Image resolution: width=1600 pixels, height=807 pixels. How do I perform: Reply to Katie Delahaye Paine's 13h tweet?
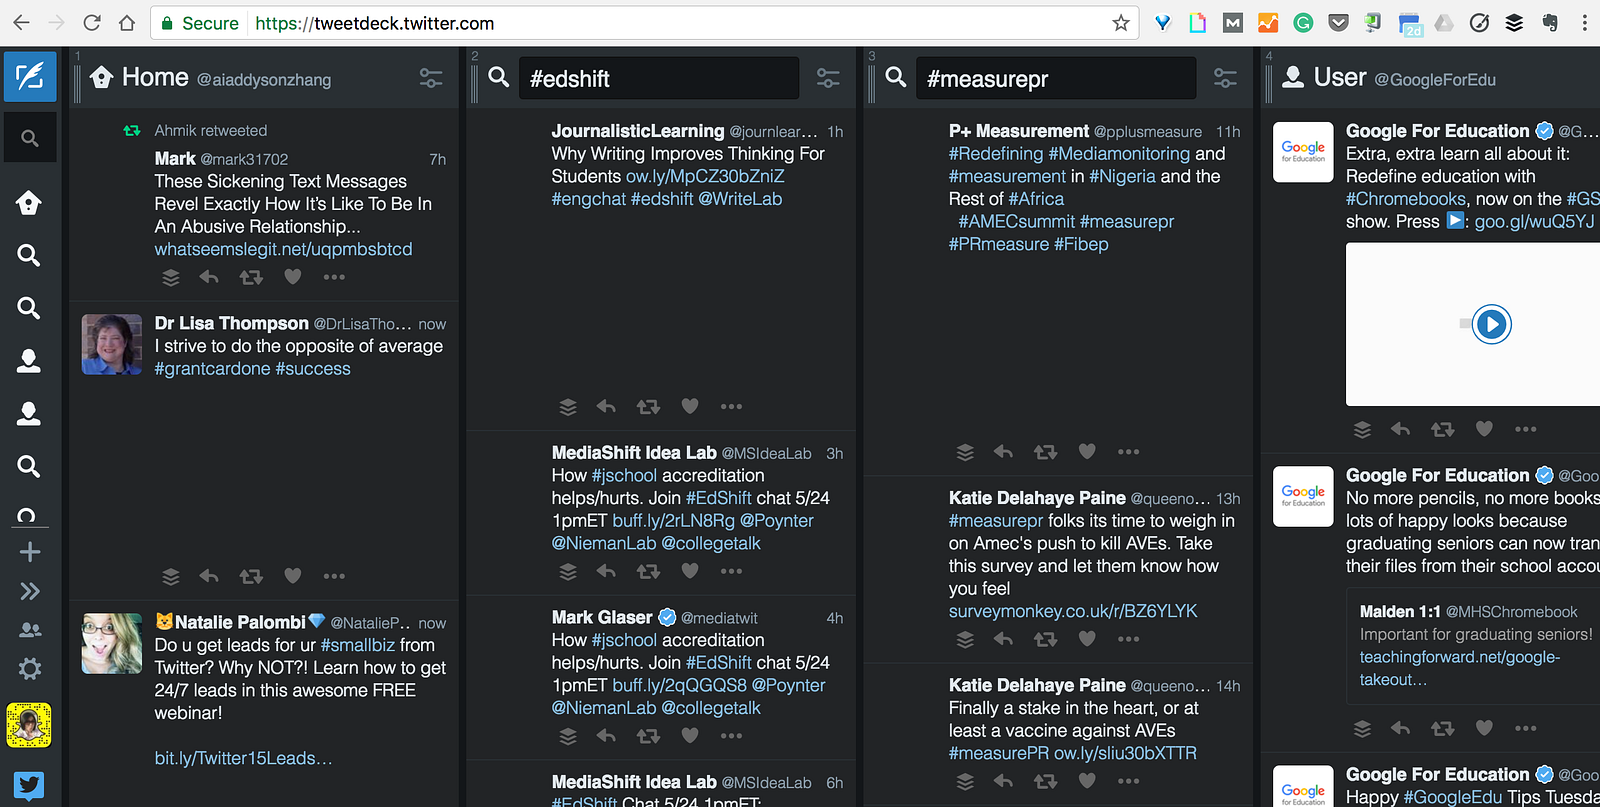(1003, 639)
